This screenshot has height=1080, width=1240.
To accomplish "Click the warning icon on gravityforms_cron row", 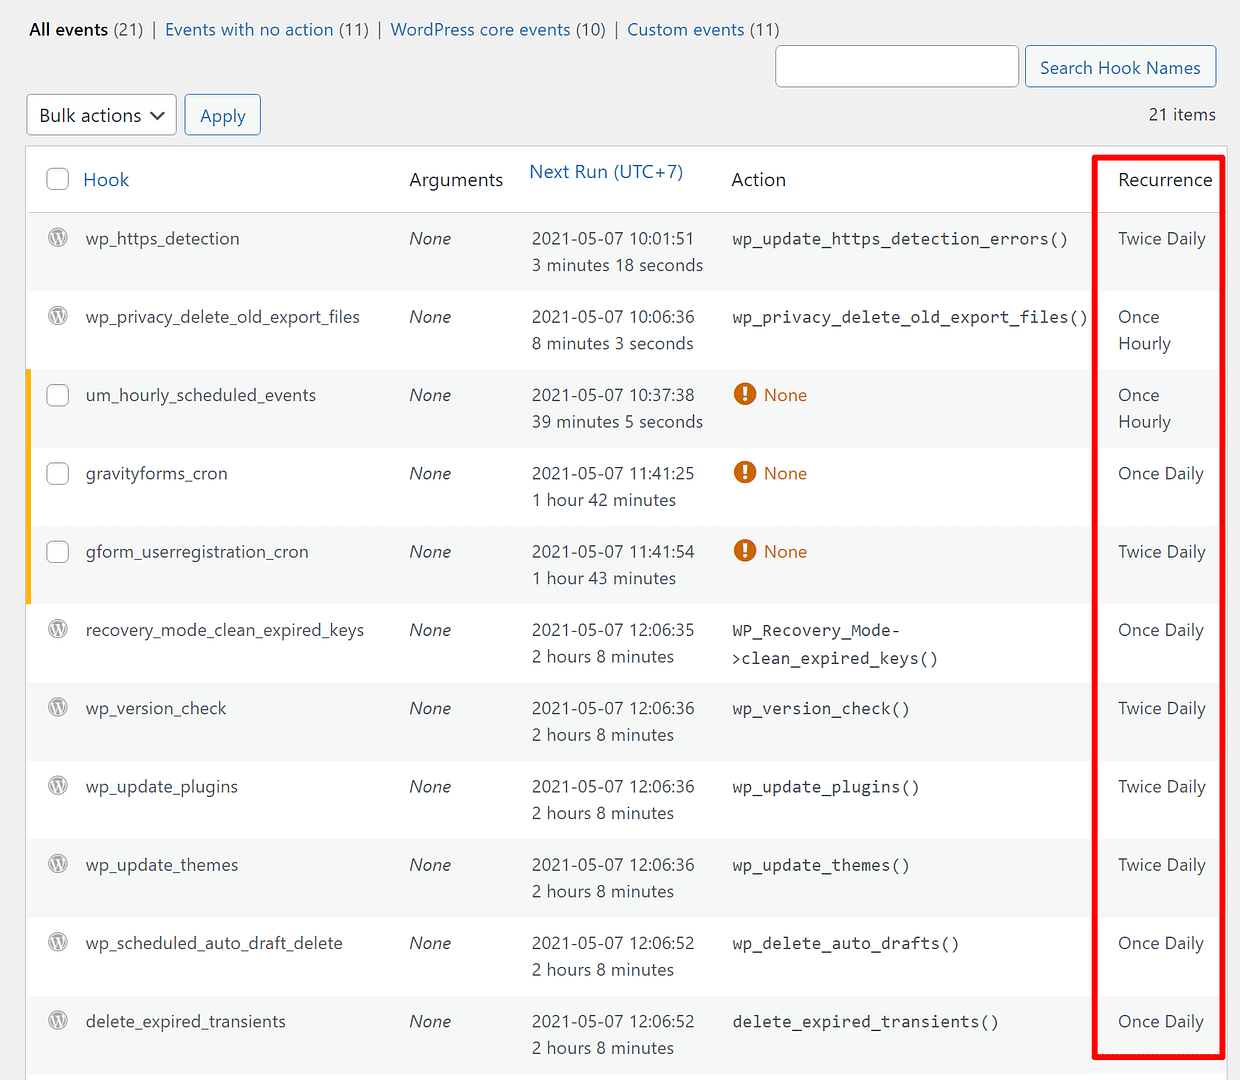I will [745, 472].
